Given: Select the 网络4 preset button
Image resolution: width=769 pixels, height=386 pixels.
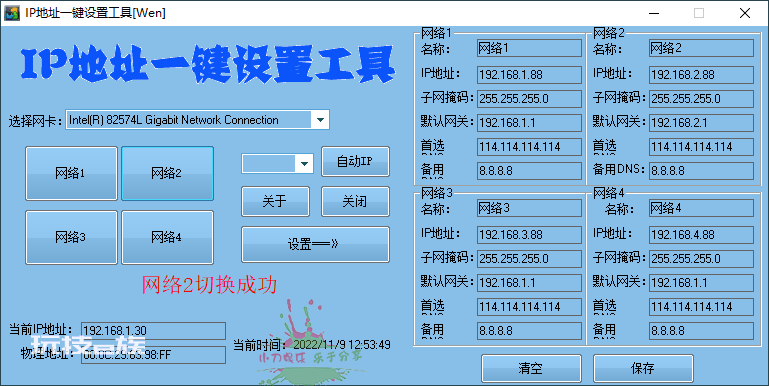Looking at the screenshot, I should [167, 237].
